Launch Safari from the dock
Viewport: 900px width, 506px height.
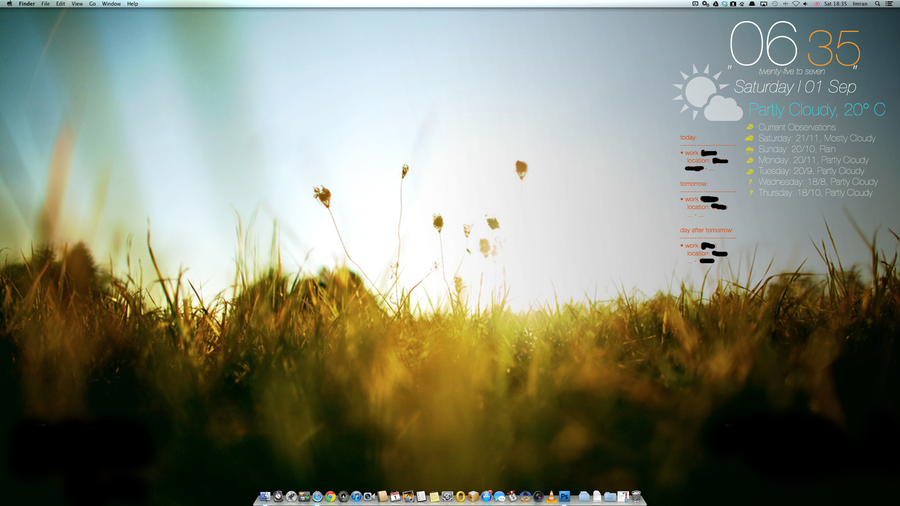(x=317, y=496)
